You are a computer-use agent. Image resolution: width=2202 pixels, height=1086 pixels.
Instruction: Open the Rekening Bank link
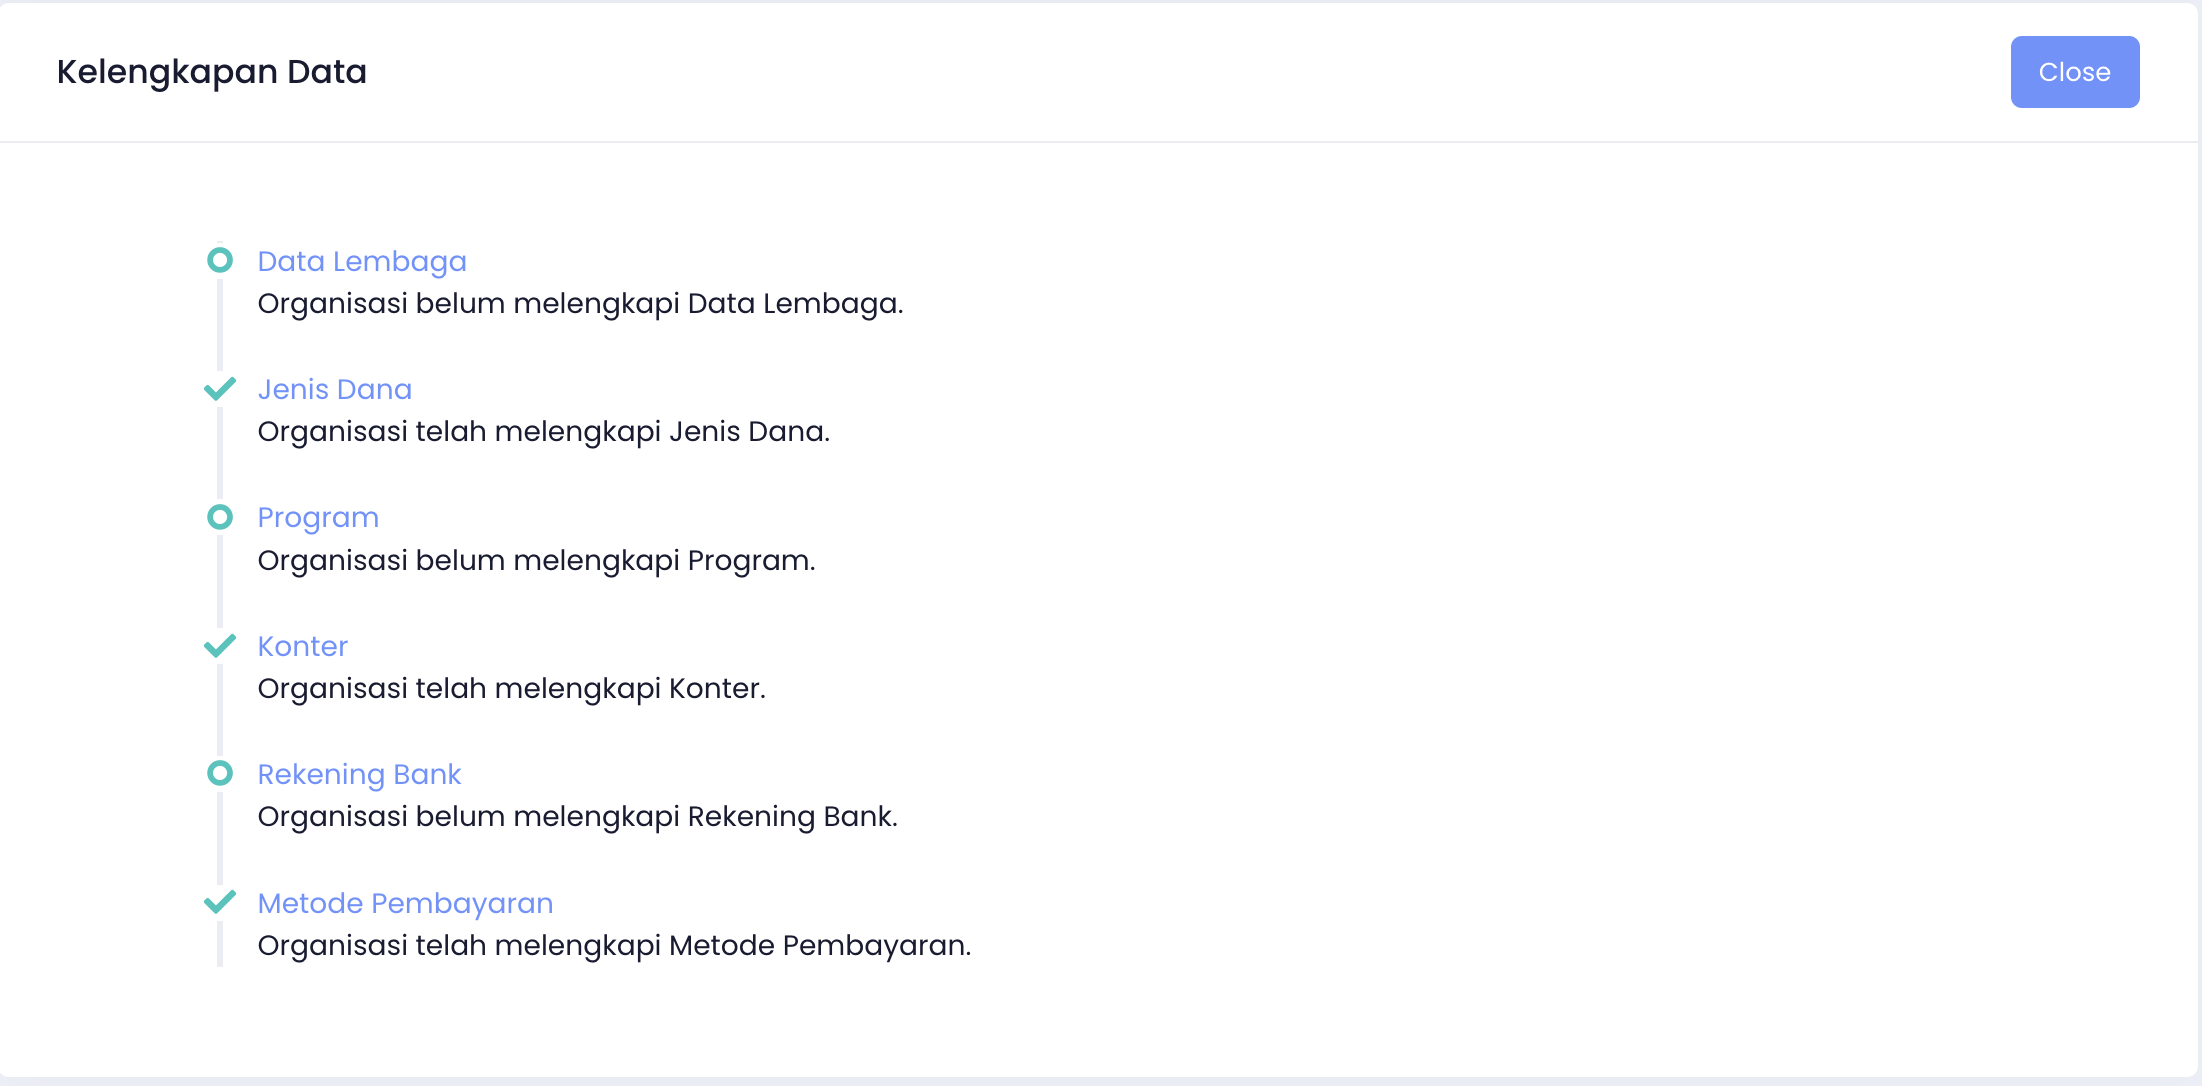click(x=359, y=774)
